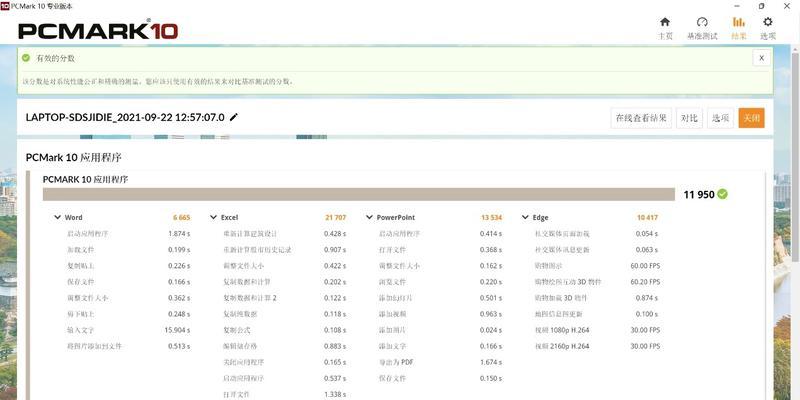Screen dimensions: 800x400
Task: Collapse the PowerPoint section chevron
Action: pos(369,217)
